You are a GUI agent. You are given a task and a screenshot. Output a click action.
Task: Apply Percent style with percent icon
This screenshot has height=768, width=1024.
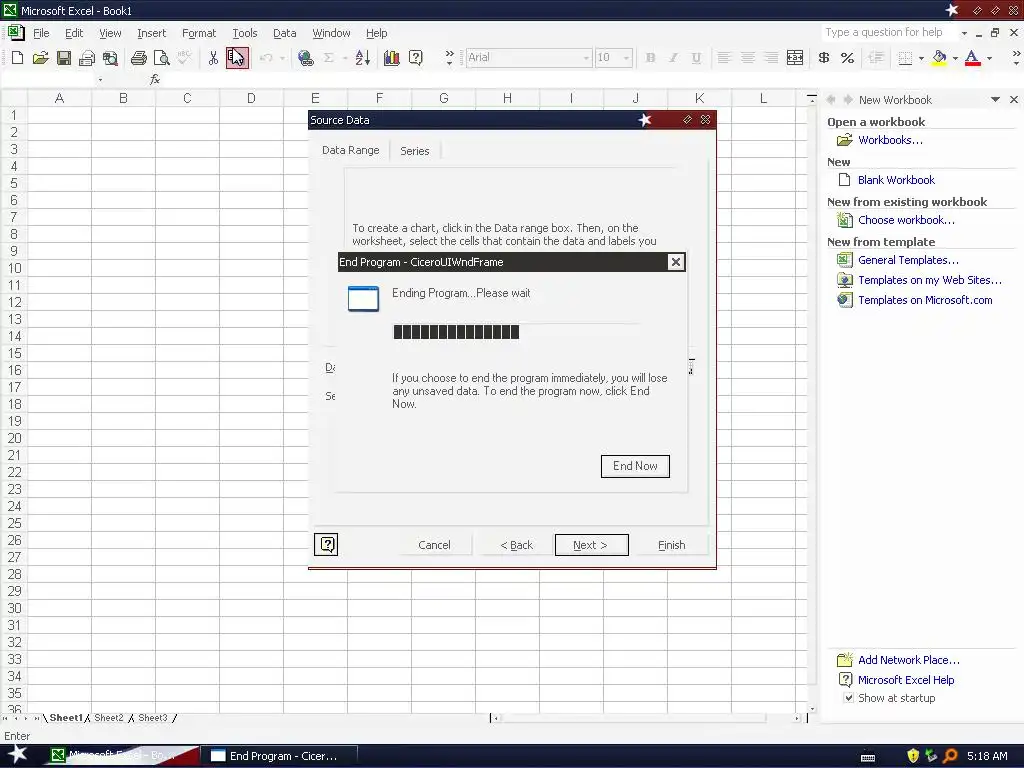[848, 57]
